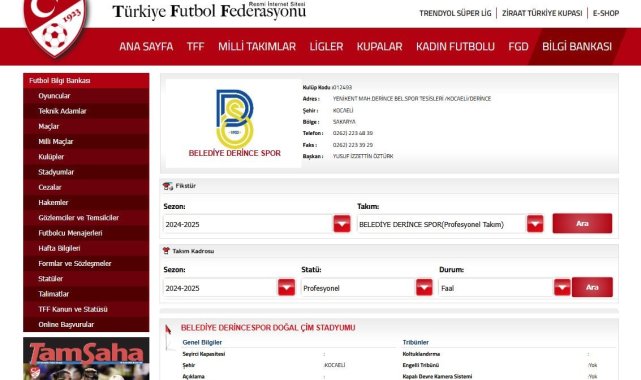
Task: Expand the Durum Faal dropdown arrow
Action: (x=562, y=288)
